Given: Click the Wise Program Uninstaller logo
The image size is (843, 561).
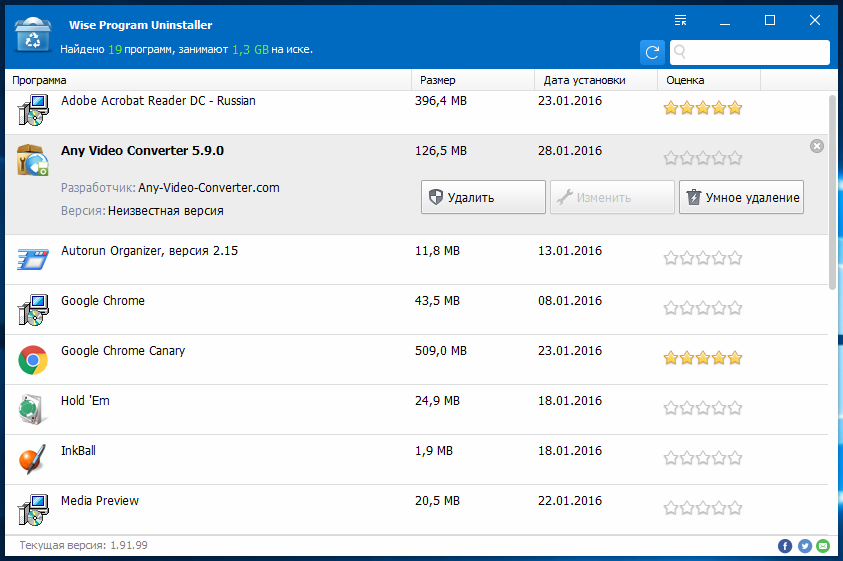Looking at the screenshot, I should pyautogui.click(x=33, y=35).
